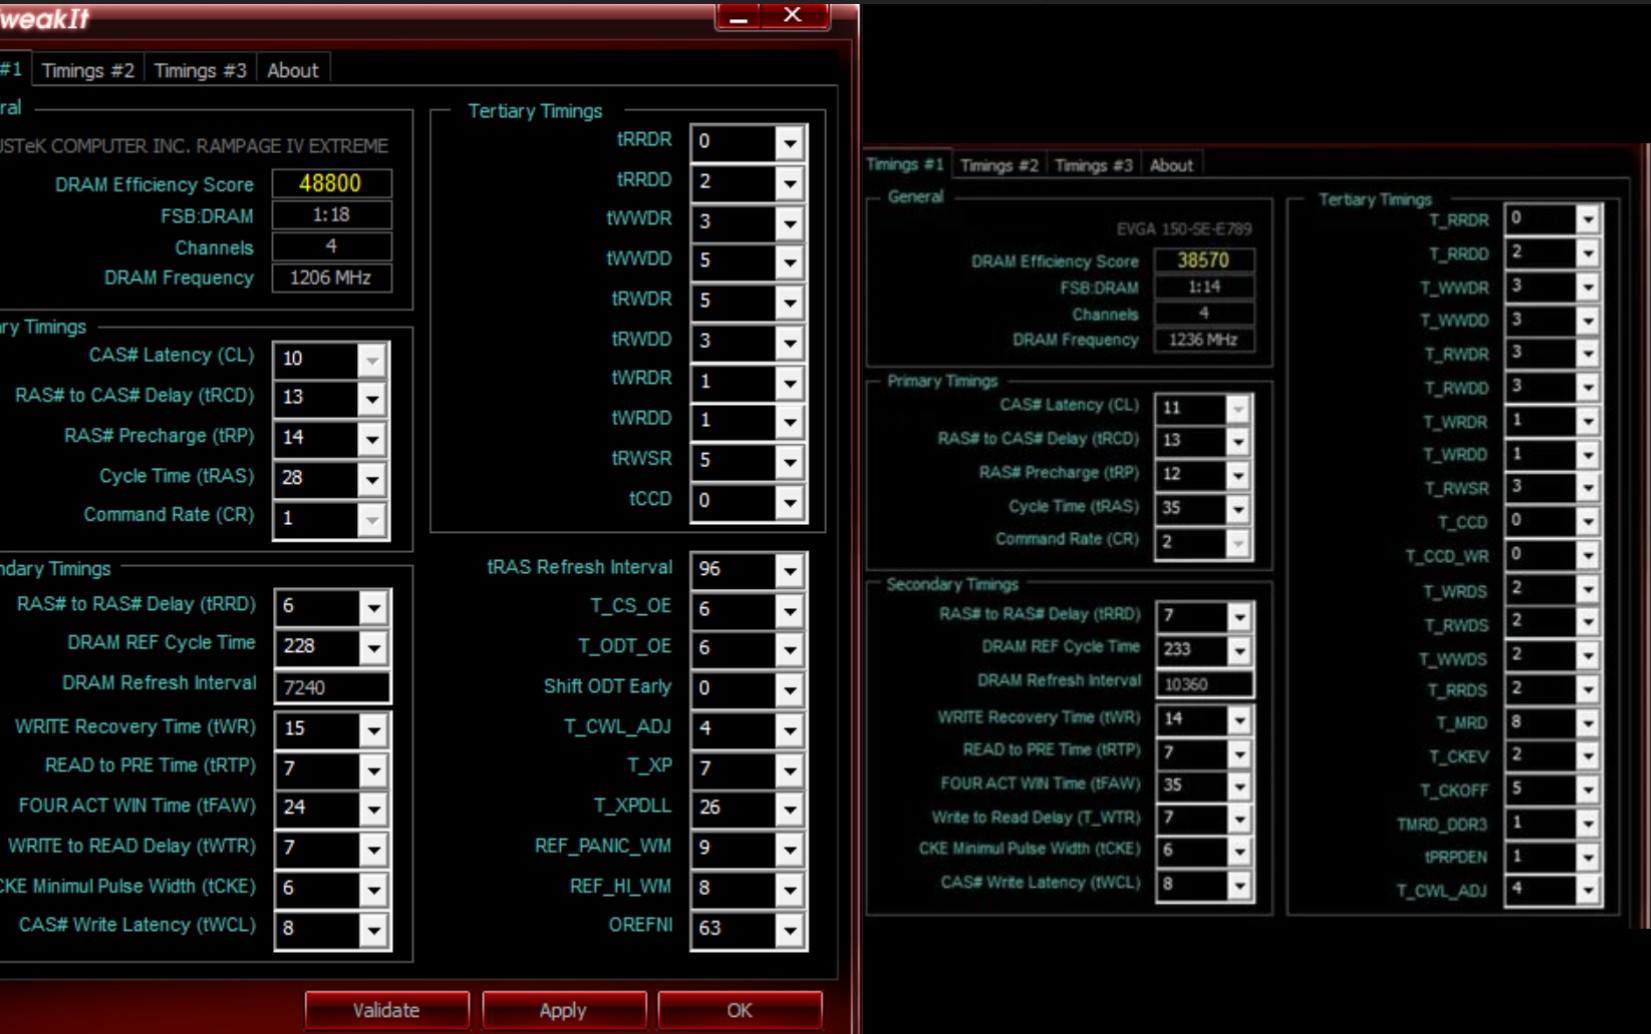Screen dimensions: 1651x1034
Task: Open the Cycle Time (tRAS) dropdown showing 28
Action: click(x=372, y=479)
